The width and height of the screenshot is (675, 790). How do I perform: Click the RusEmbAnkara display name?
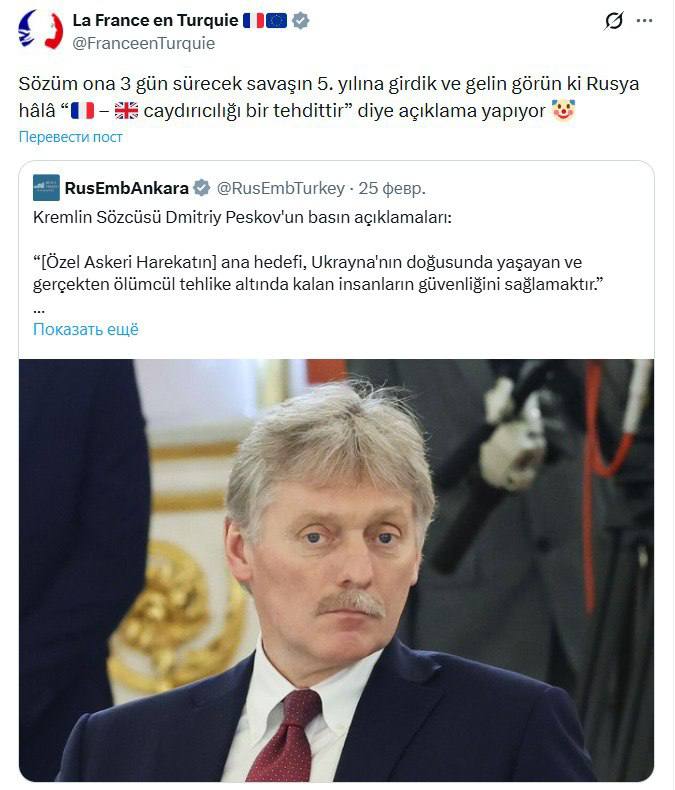coord(126,188)
